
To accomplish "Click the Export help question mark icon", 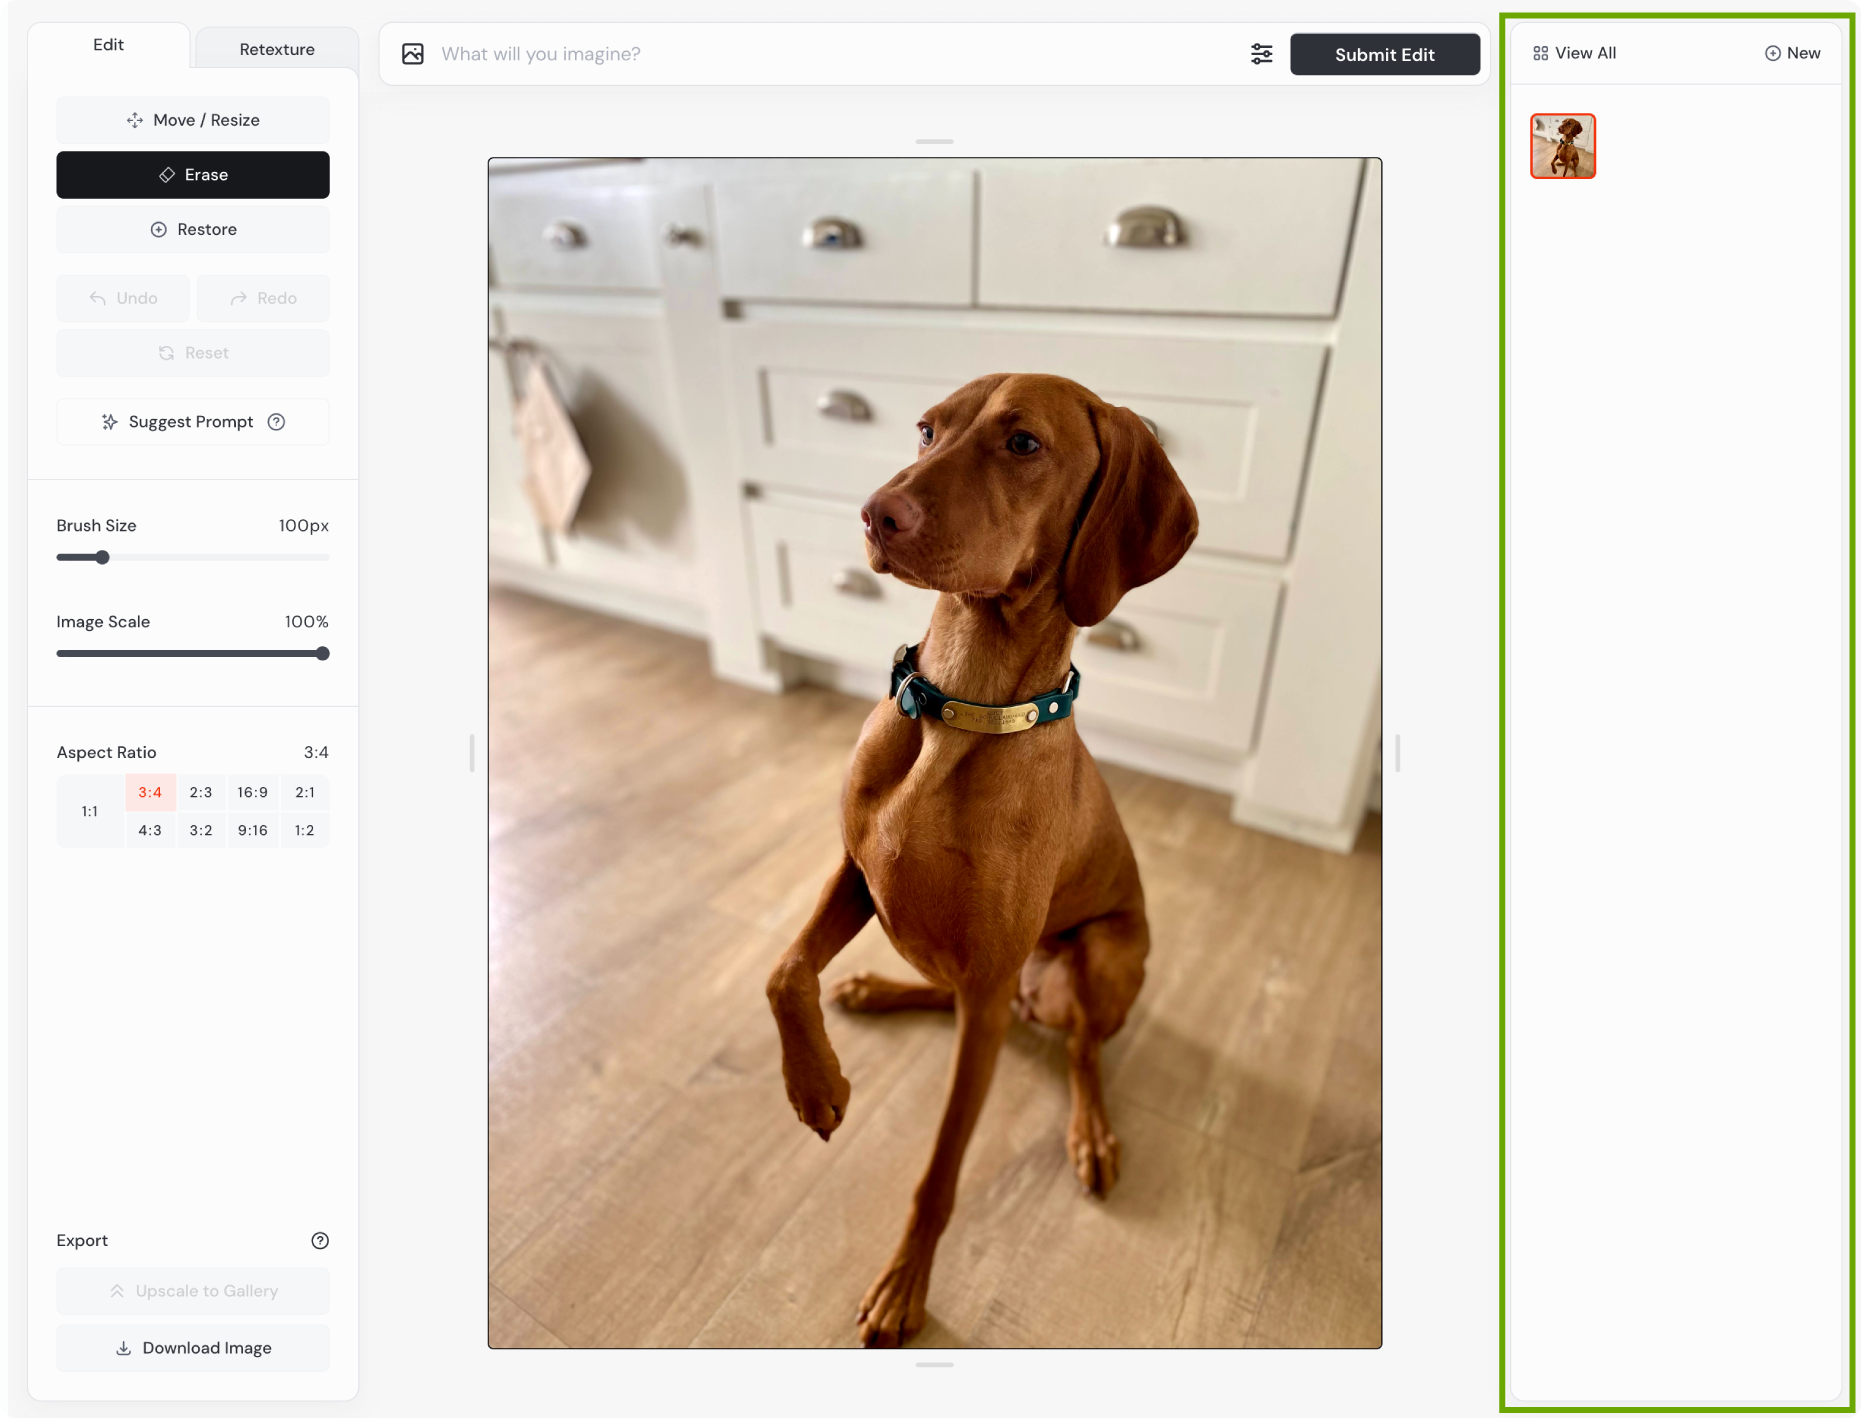I will pos(320,1240).
